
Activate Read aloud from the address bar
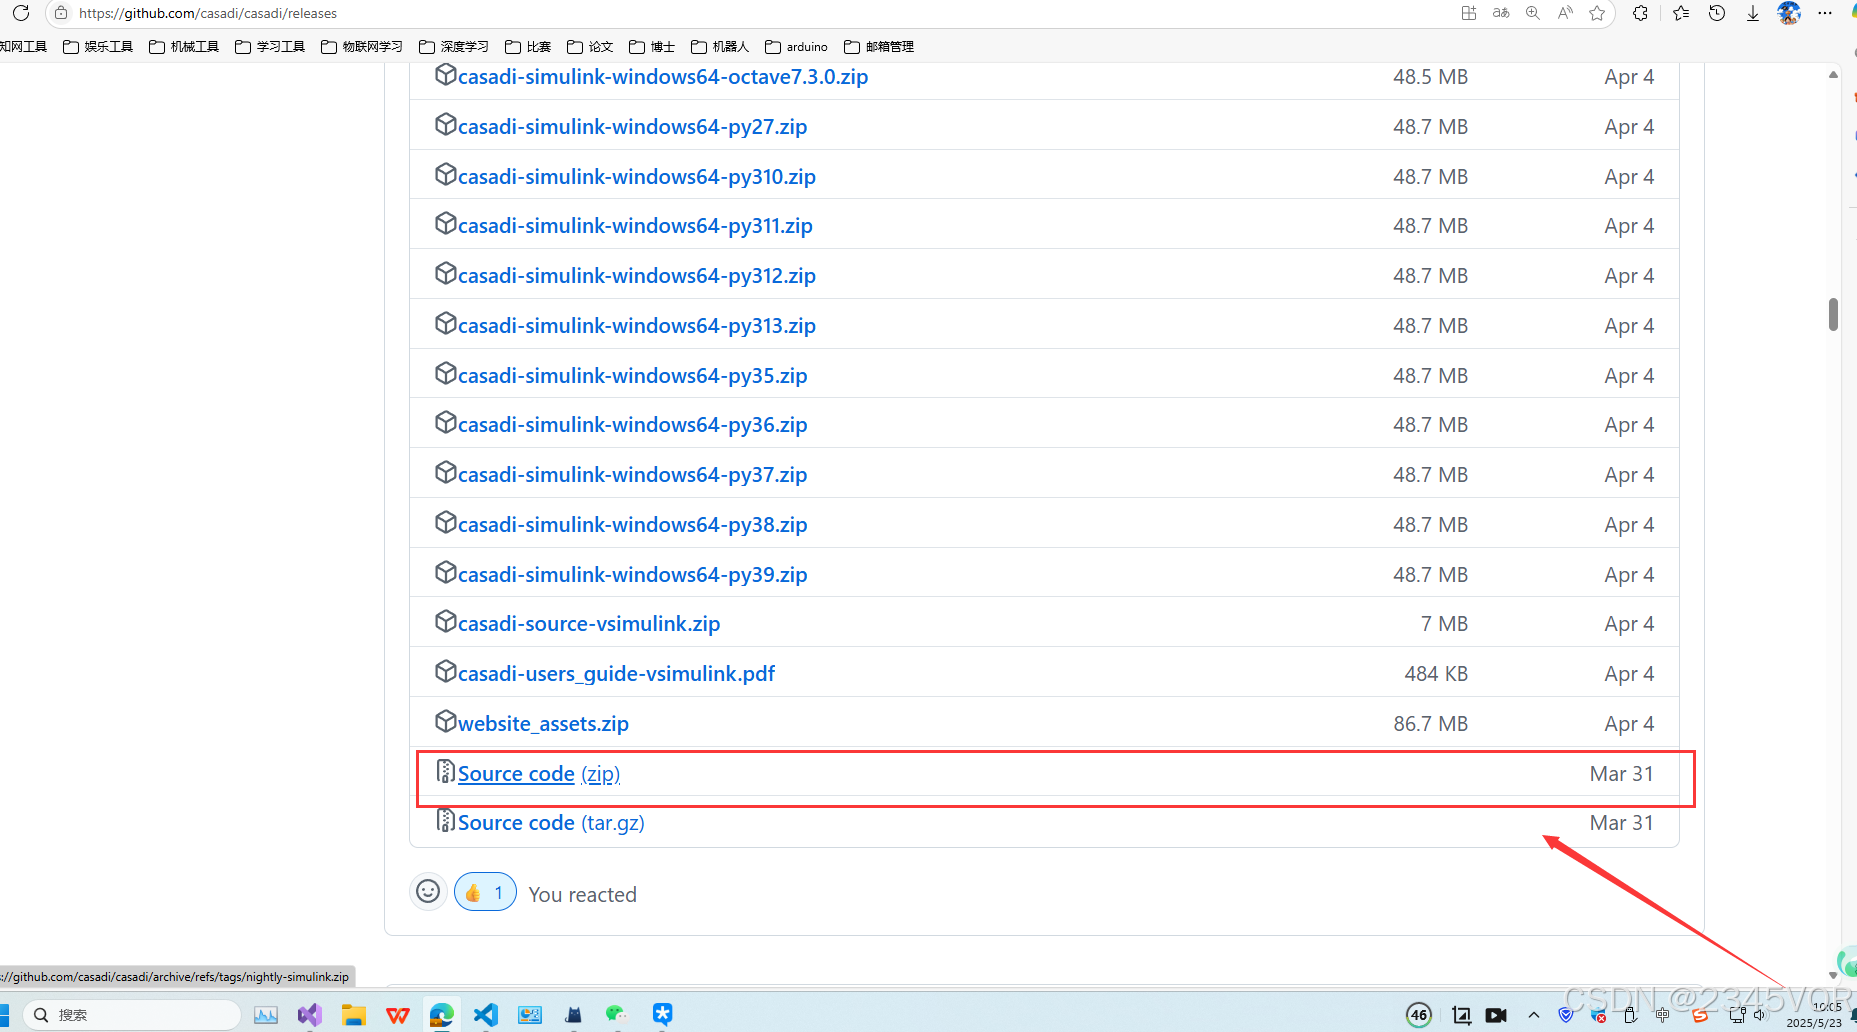pyautogui.click(x=1564, y=13)
